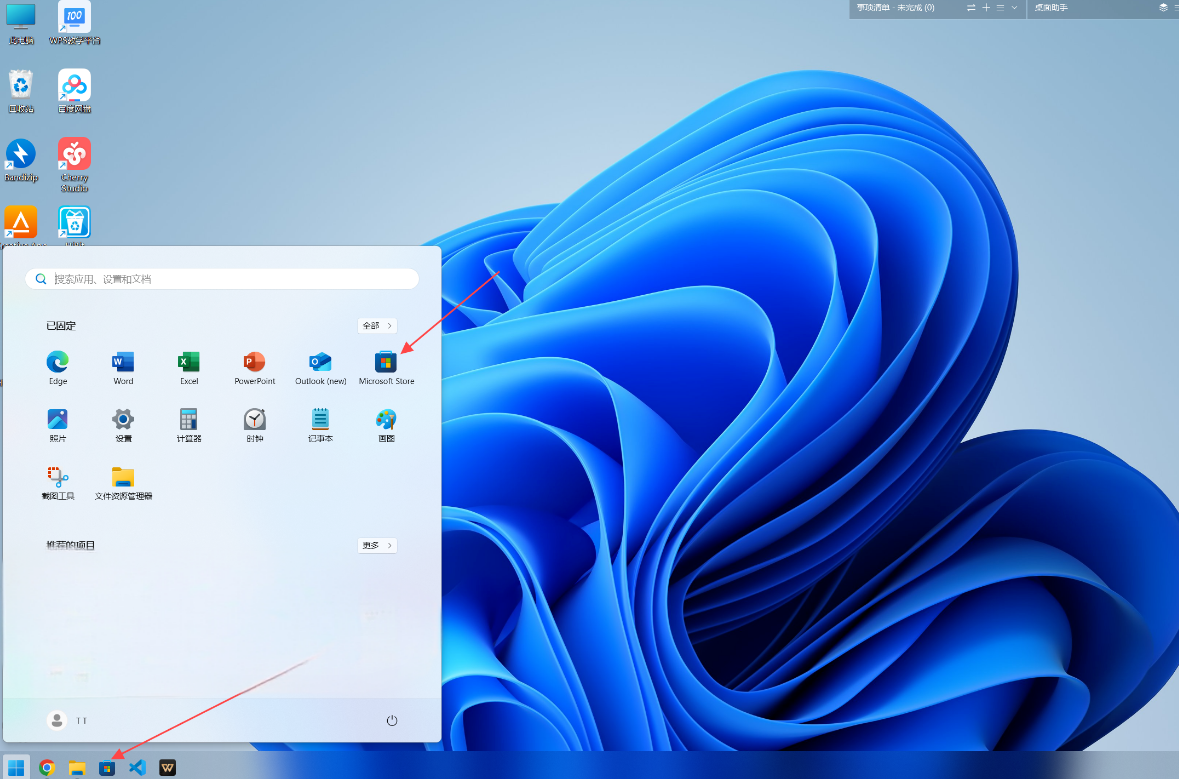Open Cherry Studio desktop shortcut

[x=74, y=165]
